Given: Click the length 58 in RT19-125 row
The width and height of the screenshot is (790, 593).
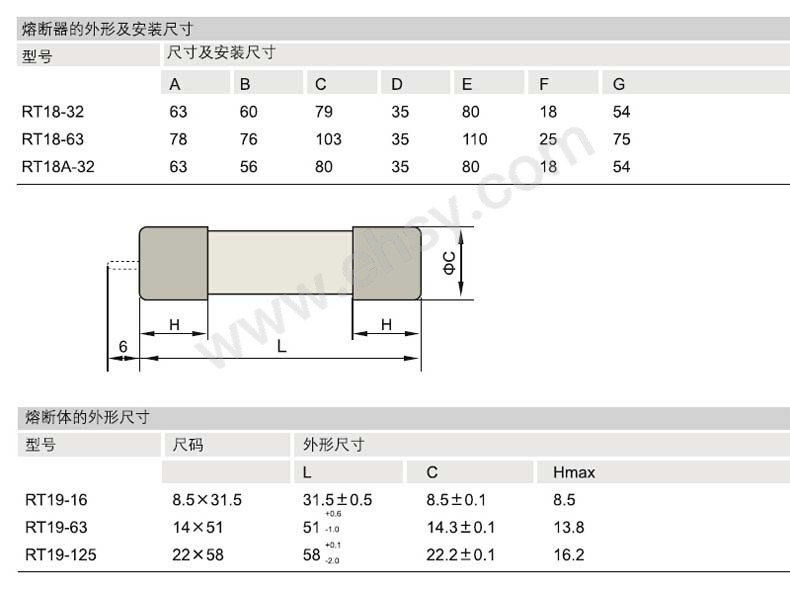Looking at the screenshot, I should pyautogui.click(x=312, y=555).
